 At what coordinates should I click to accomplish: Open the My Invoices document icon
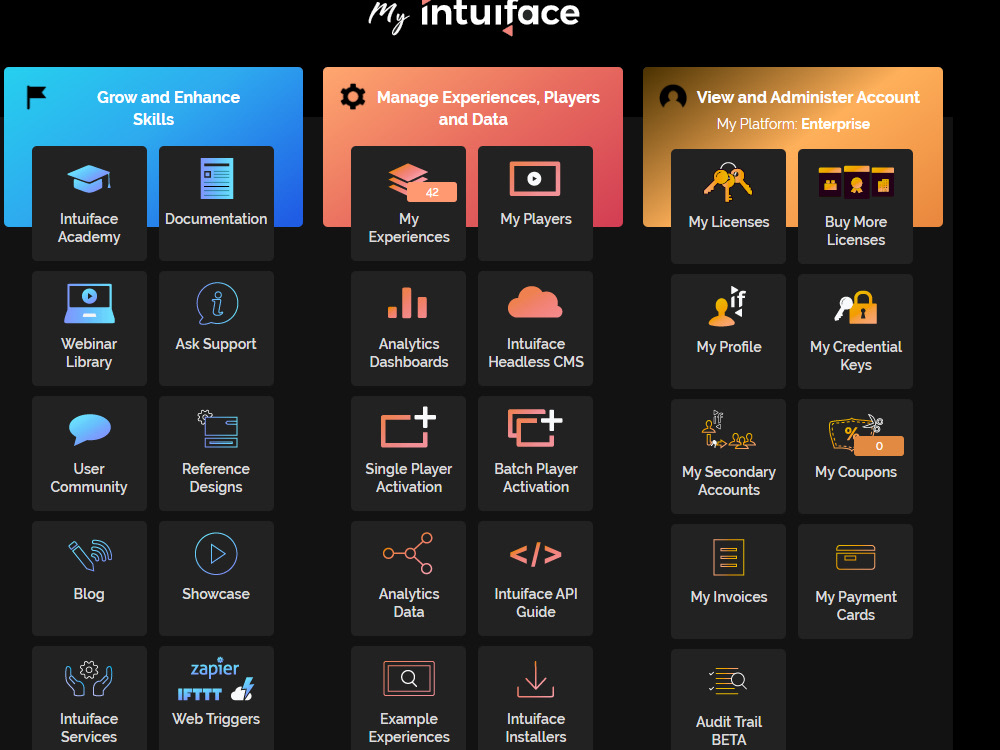coord(728,557)
